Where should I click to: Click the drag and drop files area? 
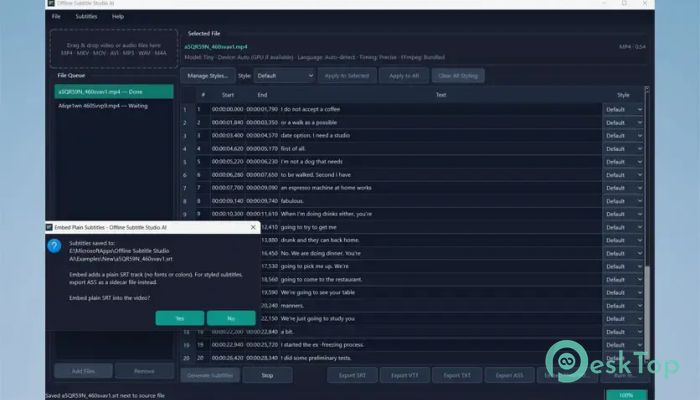click(114, 49)
